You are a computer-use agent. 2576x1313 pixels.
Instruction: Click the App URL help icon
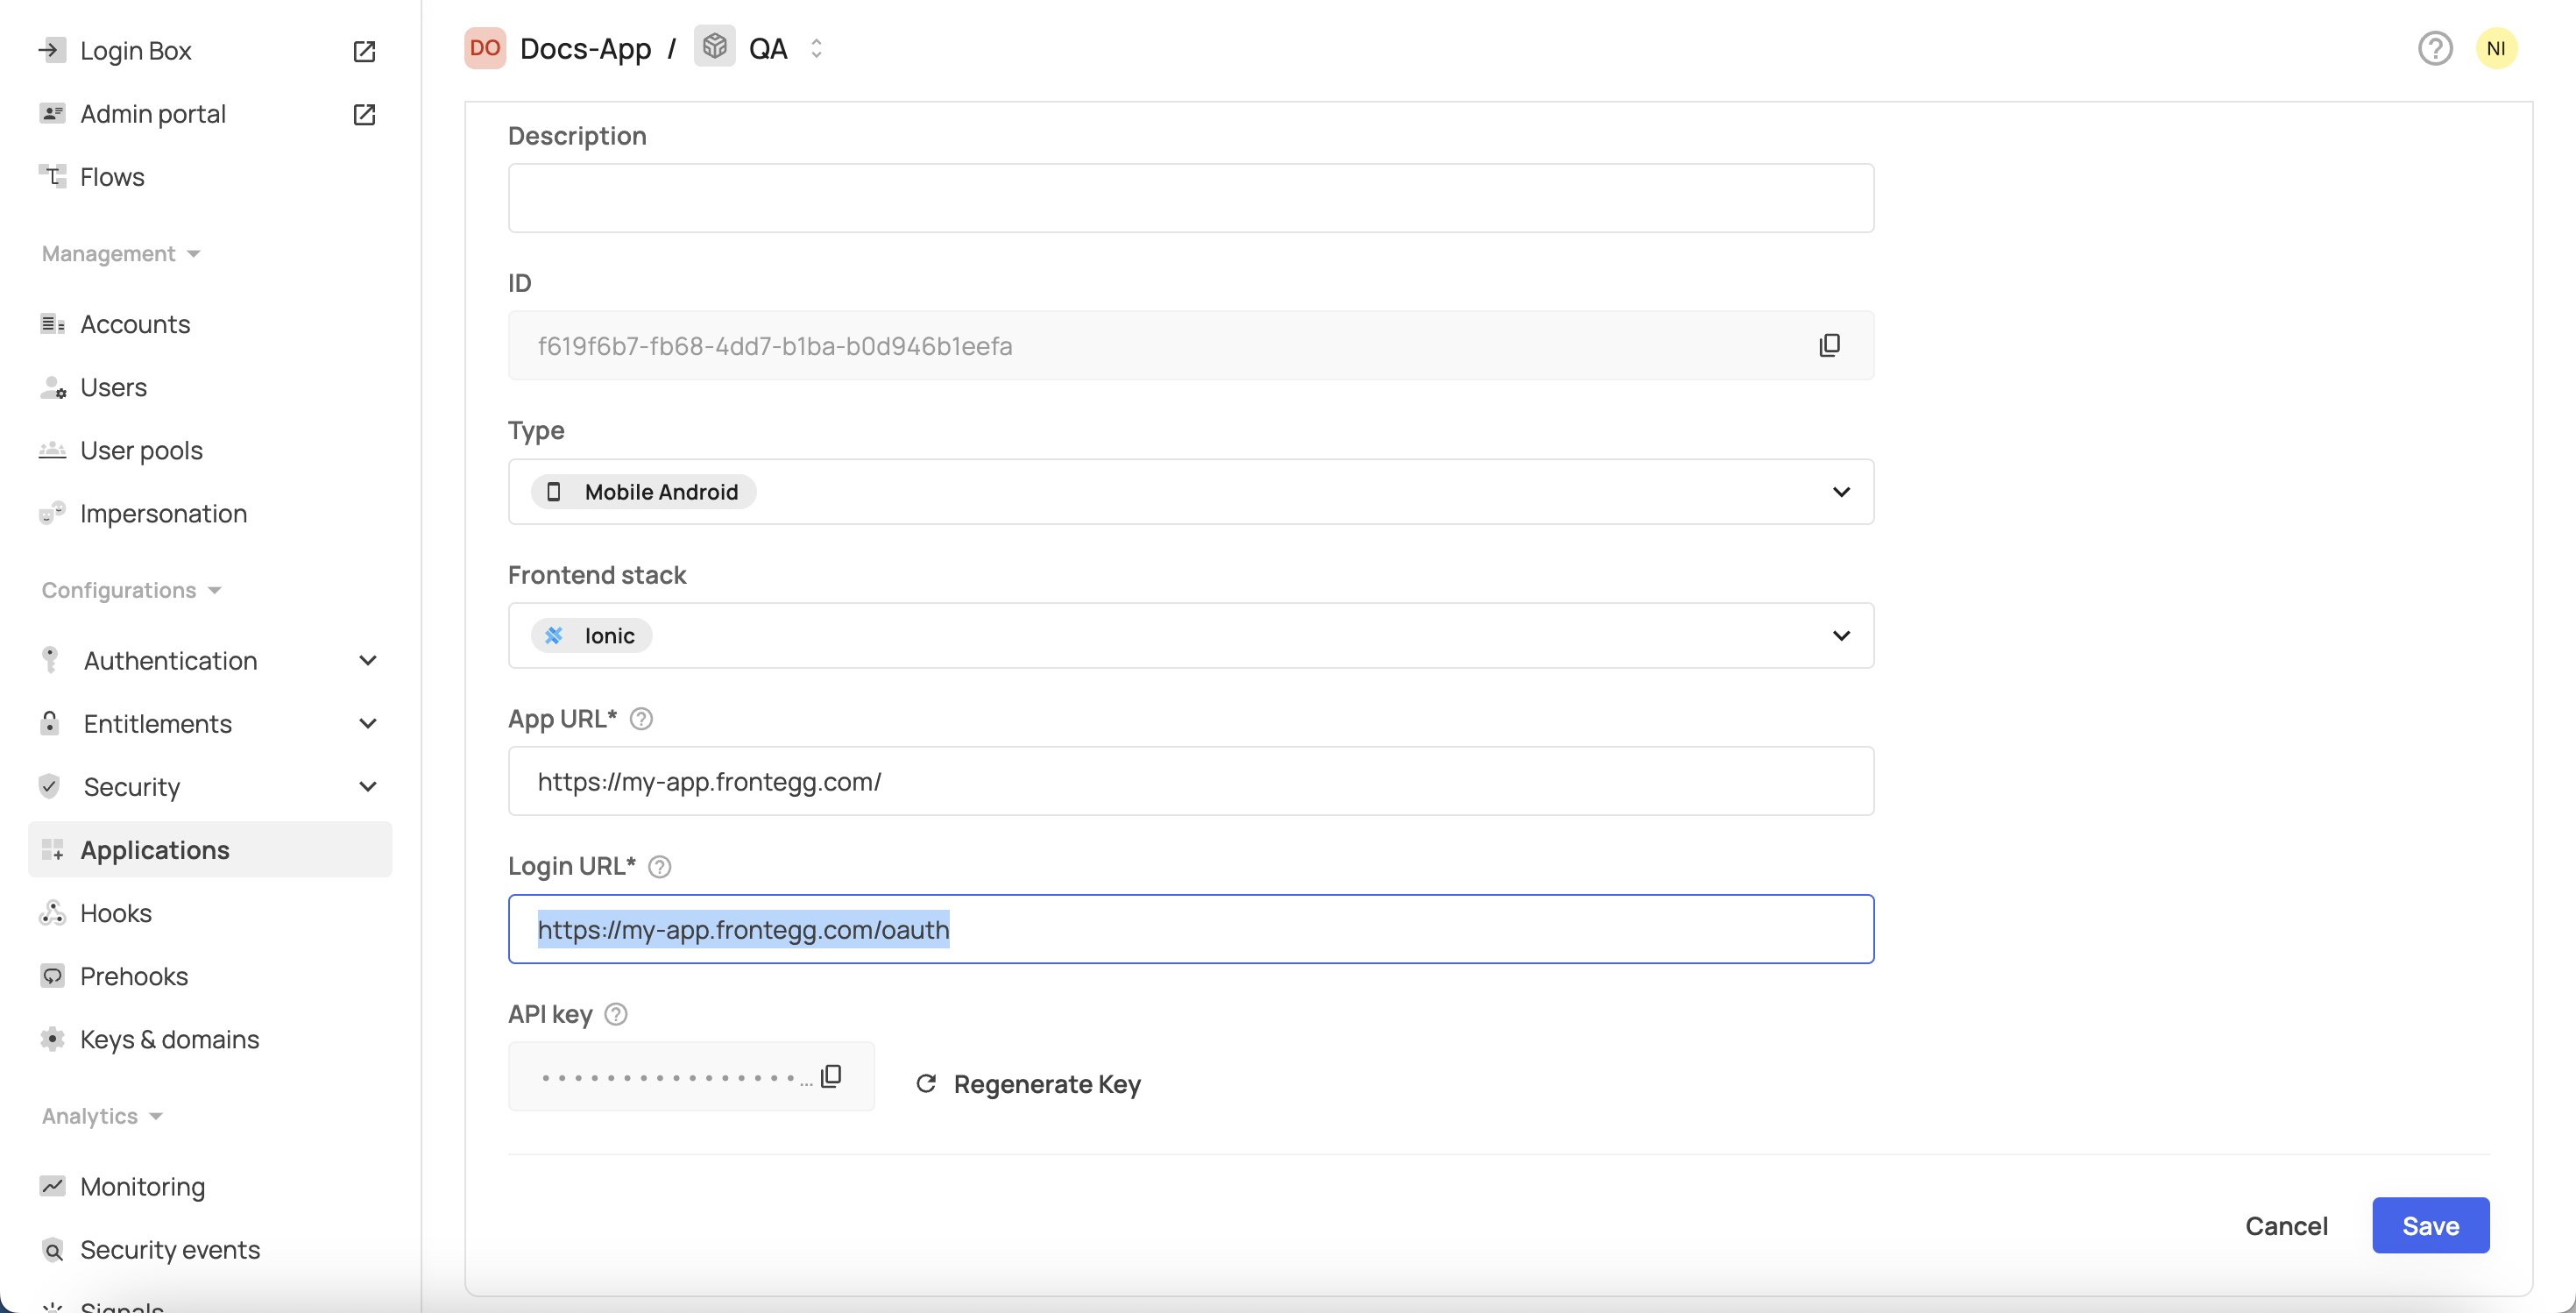pyautogui.click(x=641, y=719)
